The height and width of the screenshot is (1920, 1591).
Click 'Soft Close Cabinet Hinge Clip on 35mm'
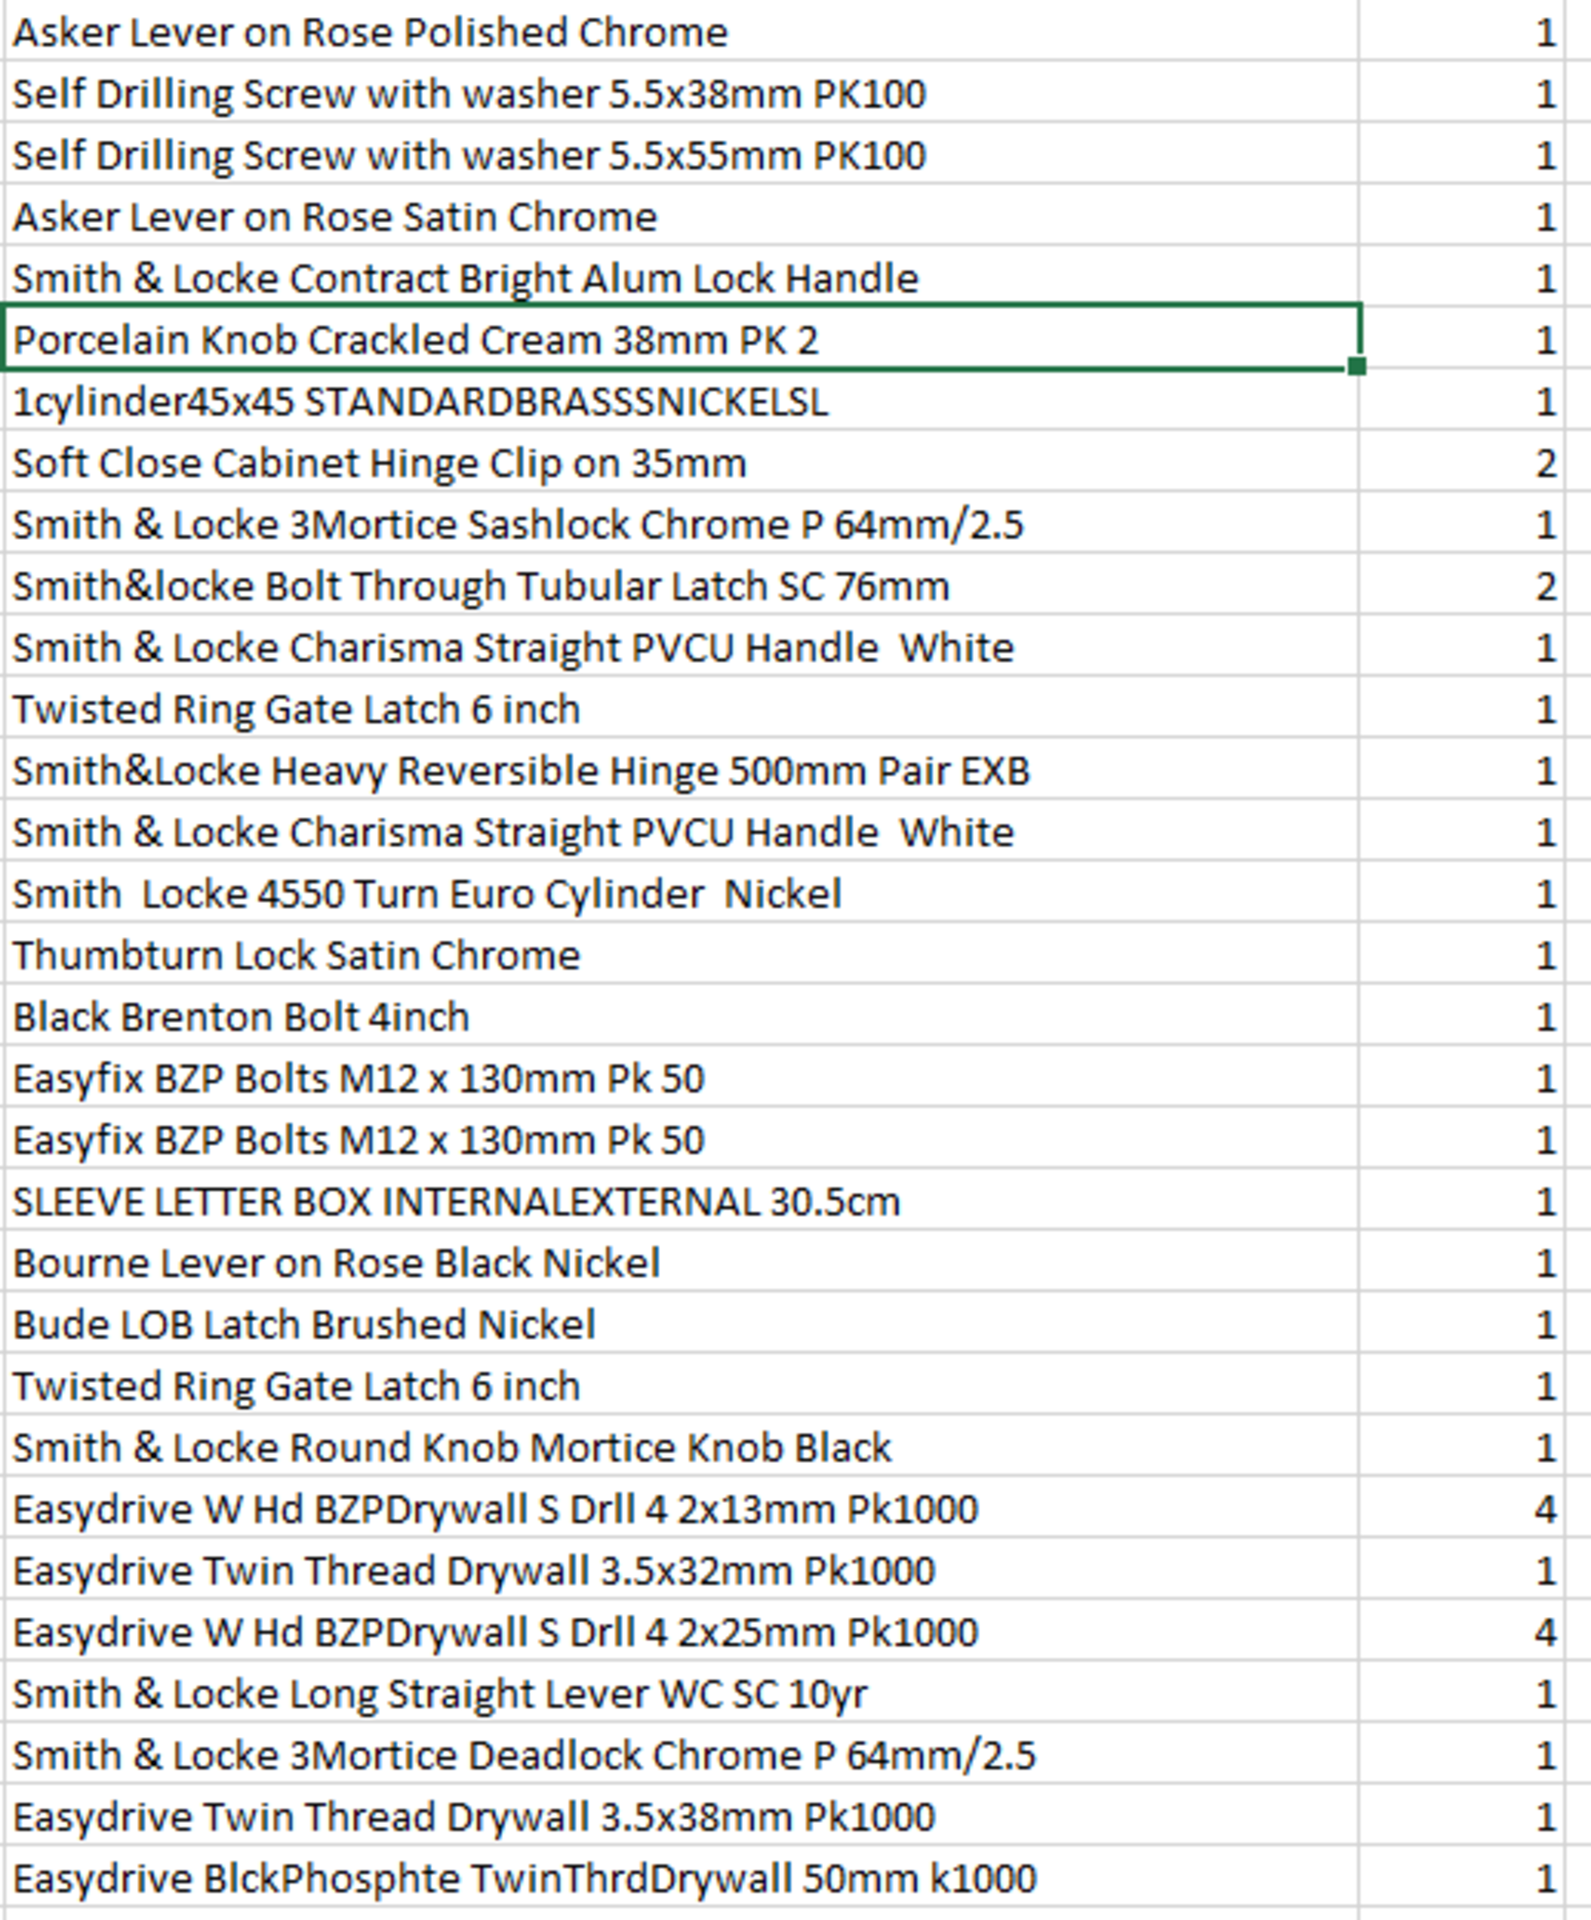681,463
